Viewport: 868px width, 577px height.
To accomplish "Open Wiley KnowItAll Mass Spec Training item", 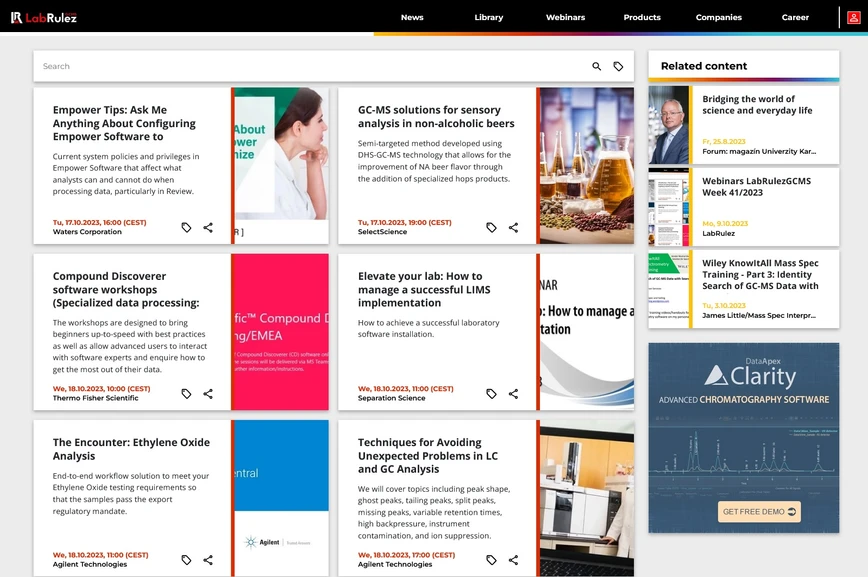I will point(760,274).
